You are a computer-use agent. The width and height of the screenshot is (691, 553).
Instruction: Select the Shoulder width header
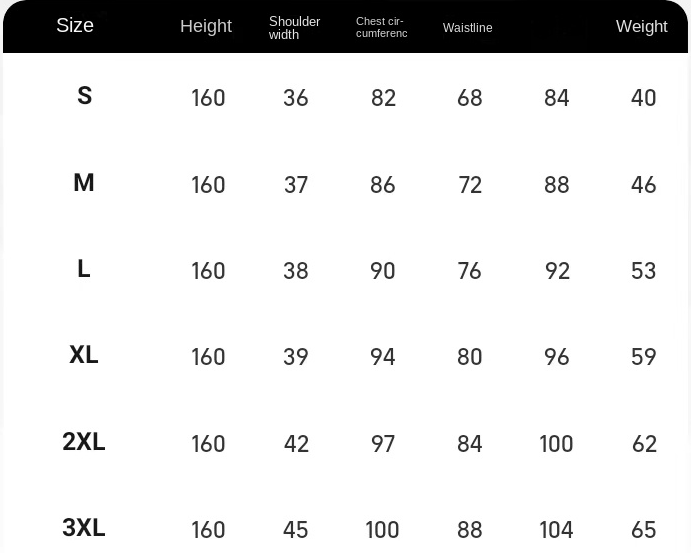(294, 28)
